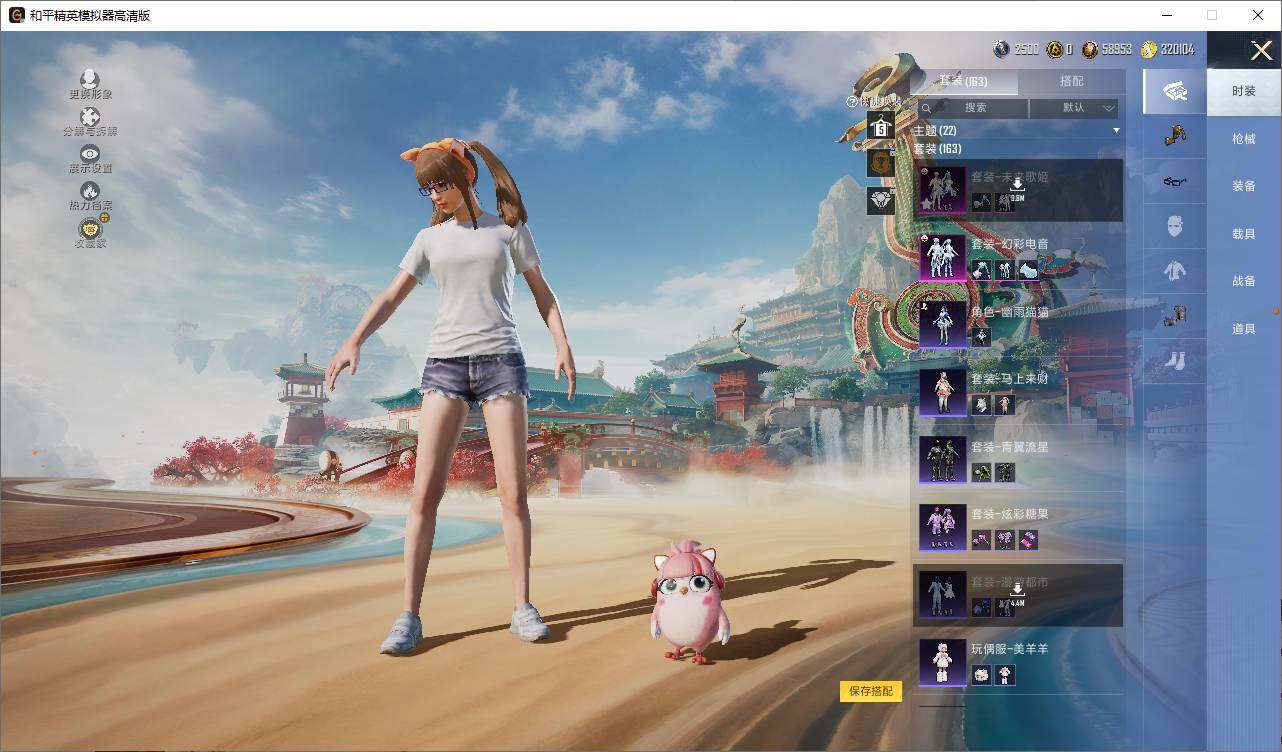
Task: Open the 装备 equipment tab
Action: tap(1244, 186)
